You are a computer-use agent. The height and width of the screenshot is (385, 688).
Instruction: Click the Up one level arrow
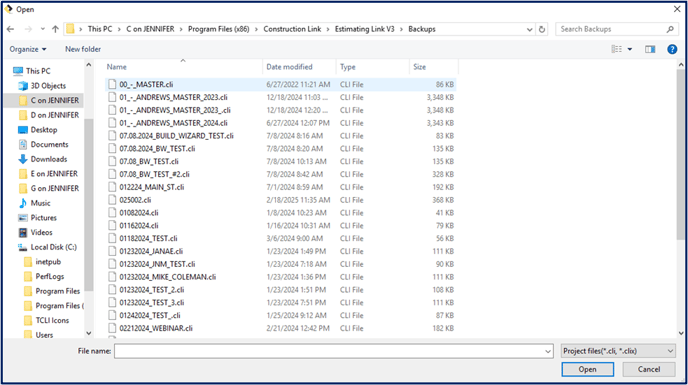[55, 29]
